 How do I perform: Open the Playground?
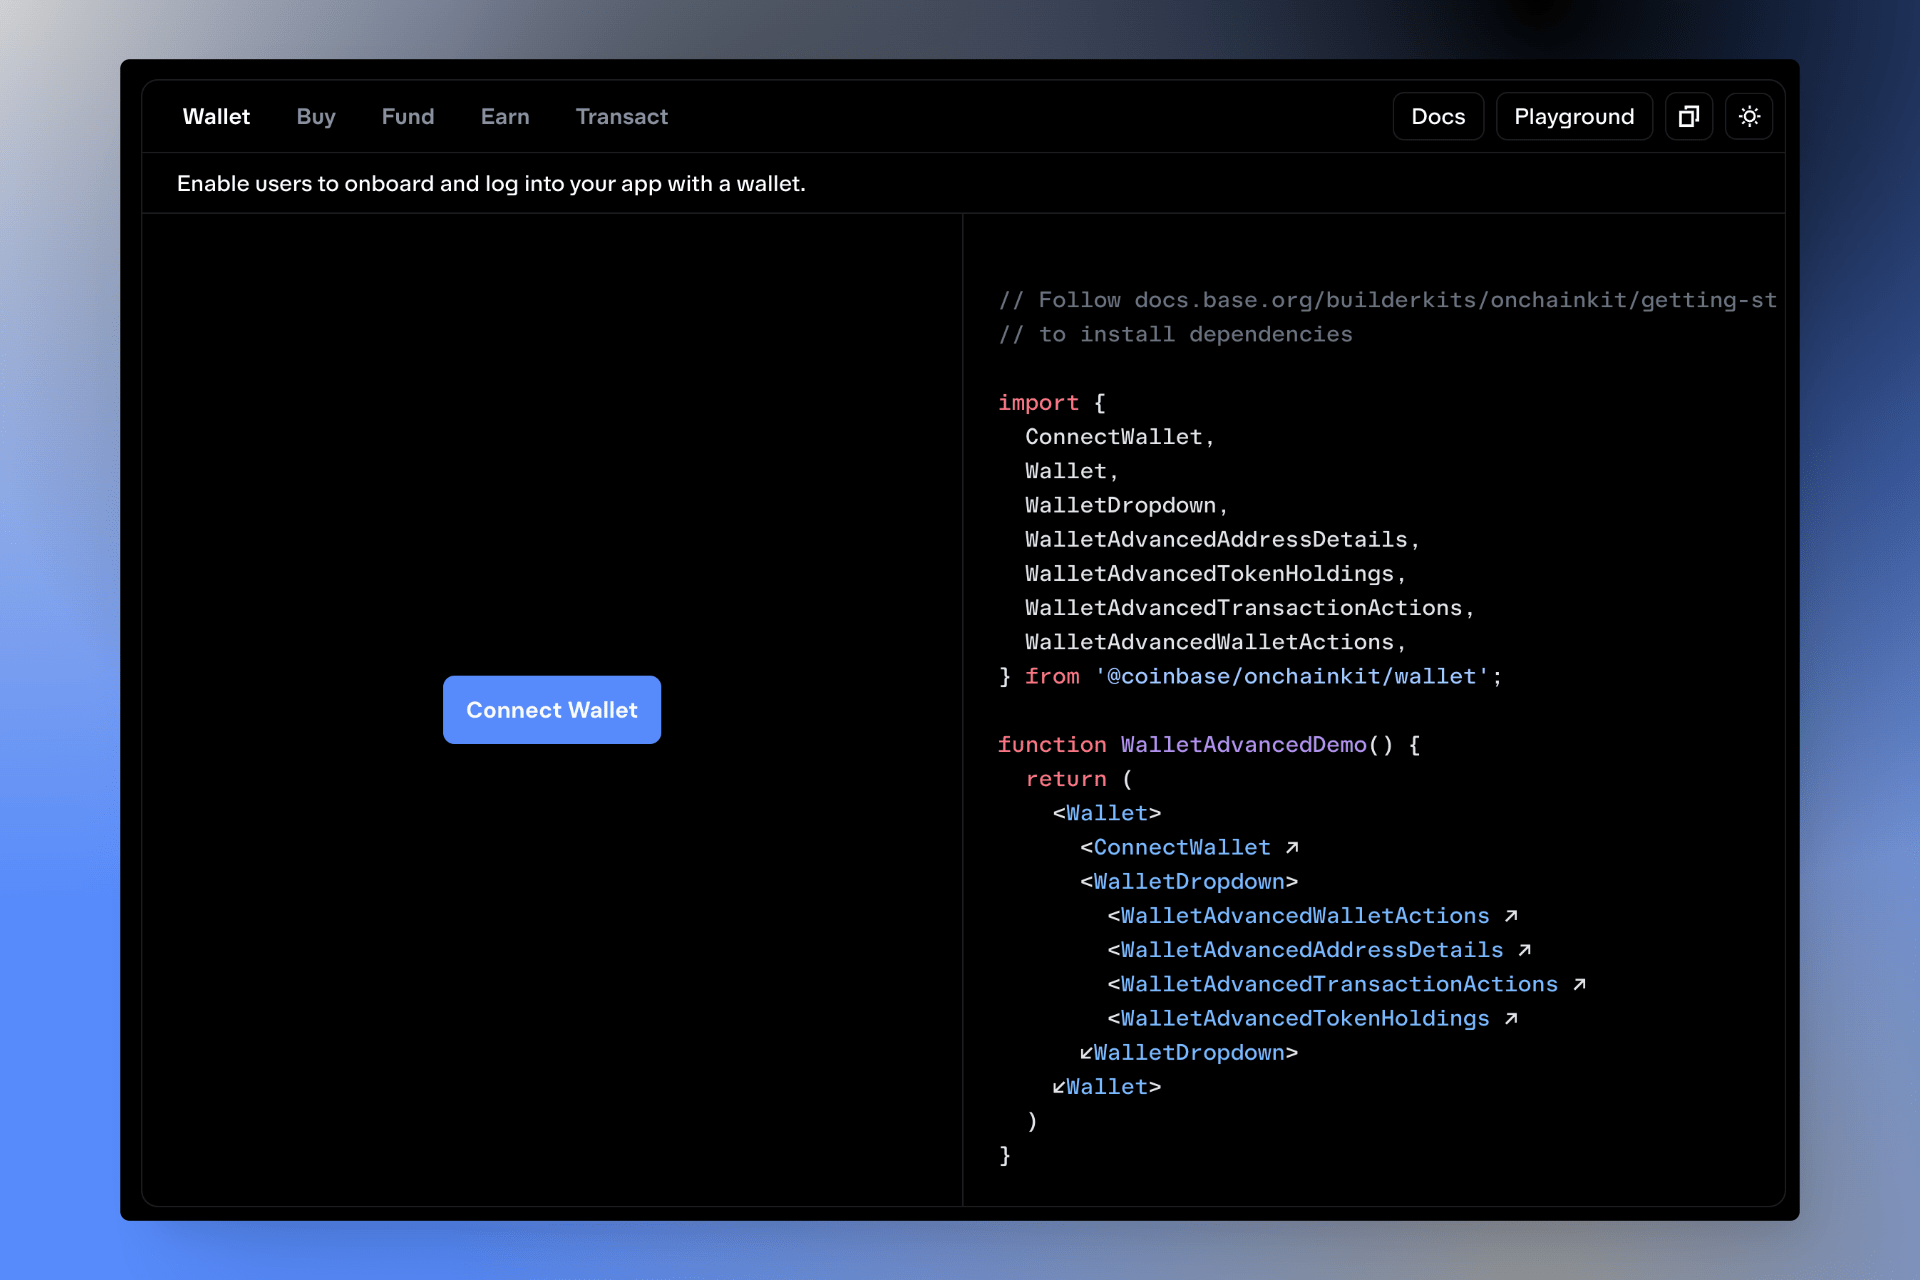pyautogui.click(x=1573, y=116)
